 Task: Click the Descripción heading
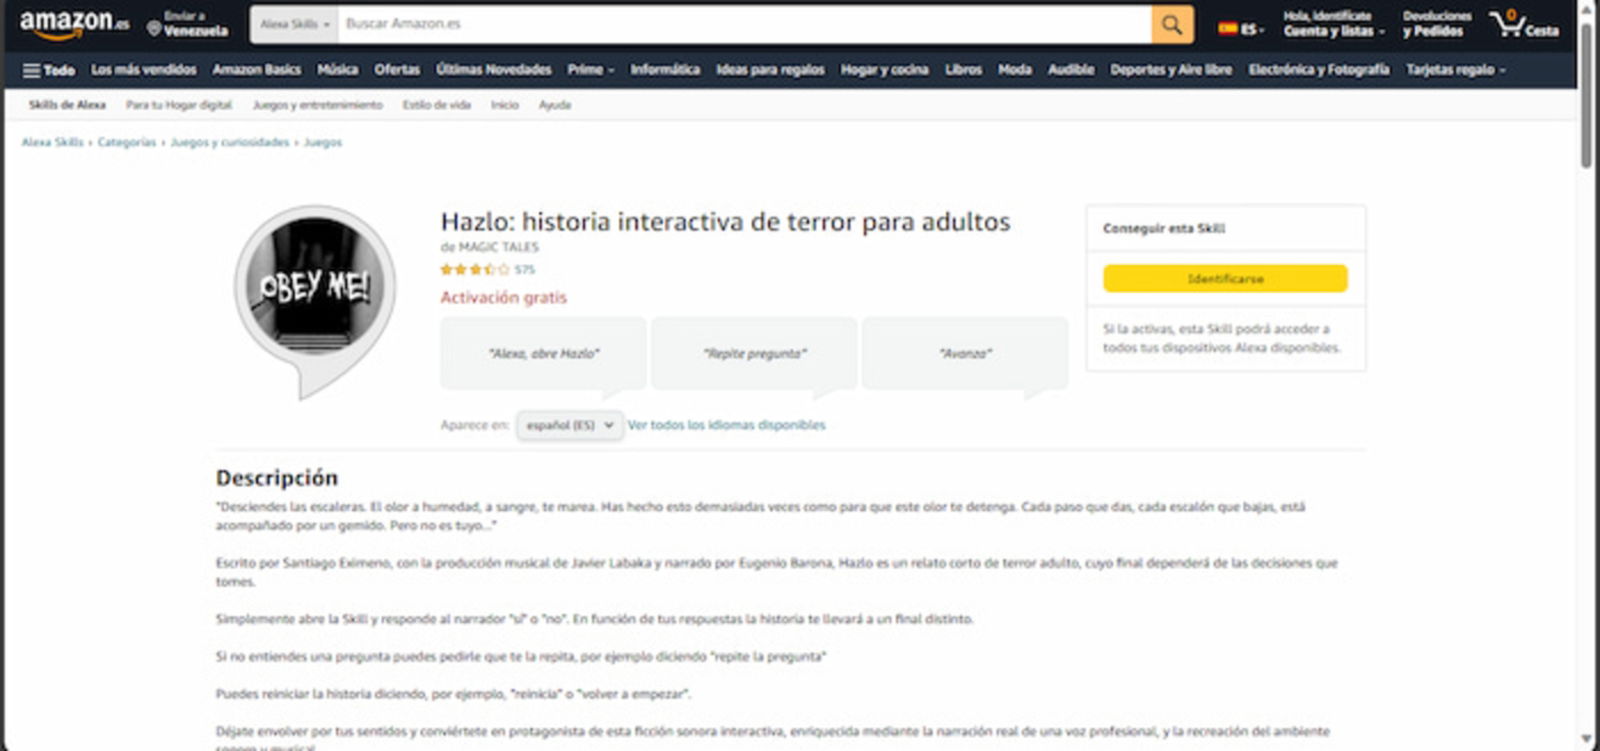[x=277, y=478]
